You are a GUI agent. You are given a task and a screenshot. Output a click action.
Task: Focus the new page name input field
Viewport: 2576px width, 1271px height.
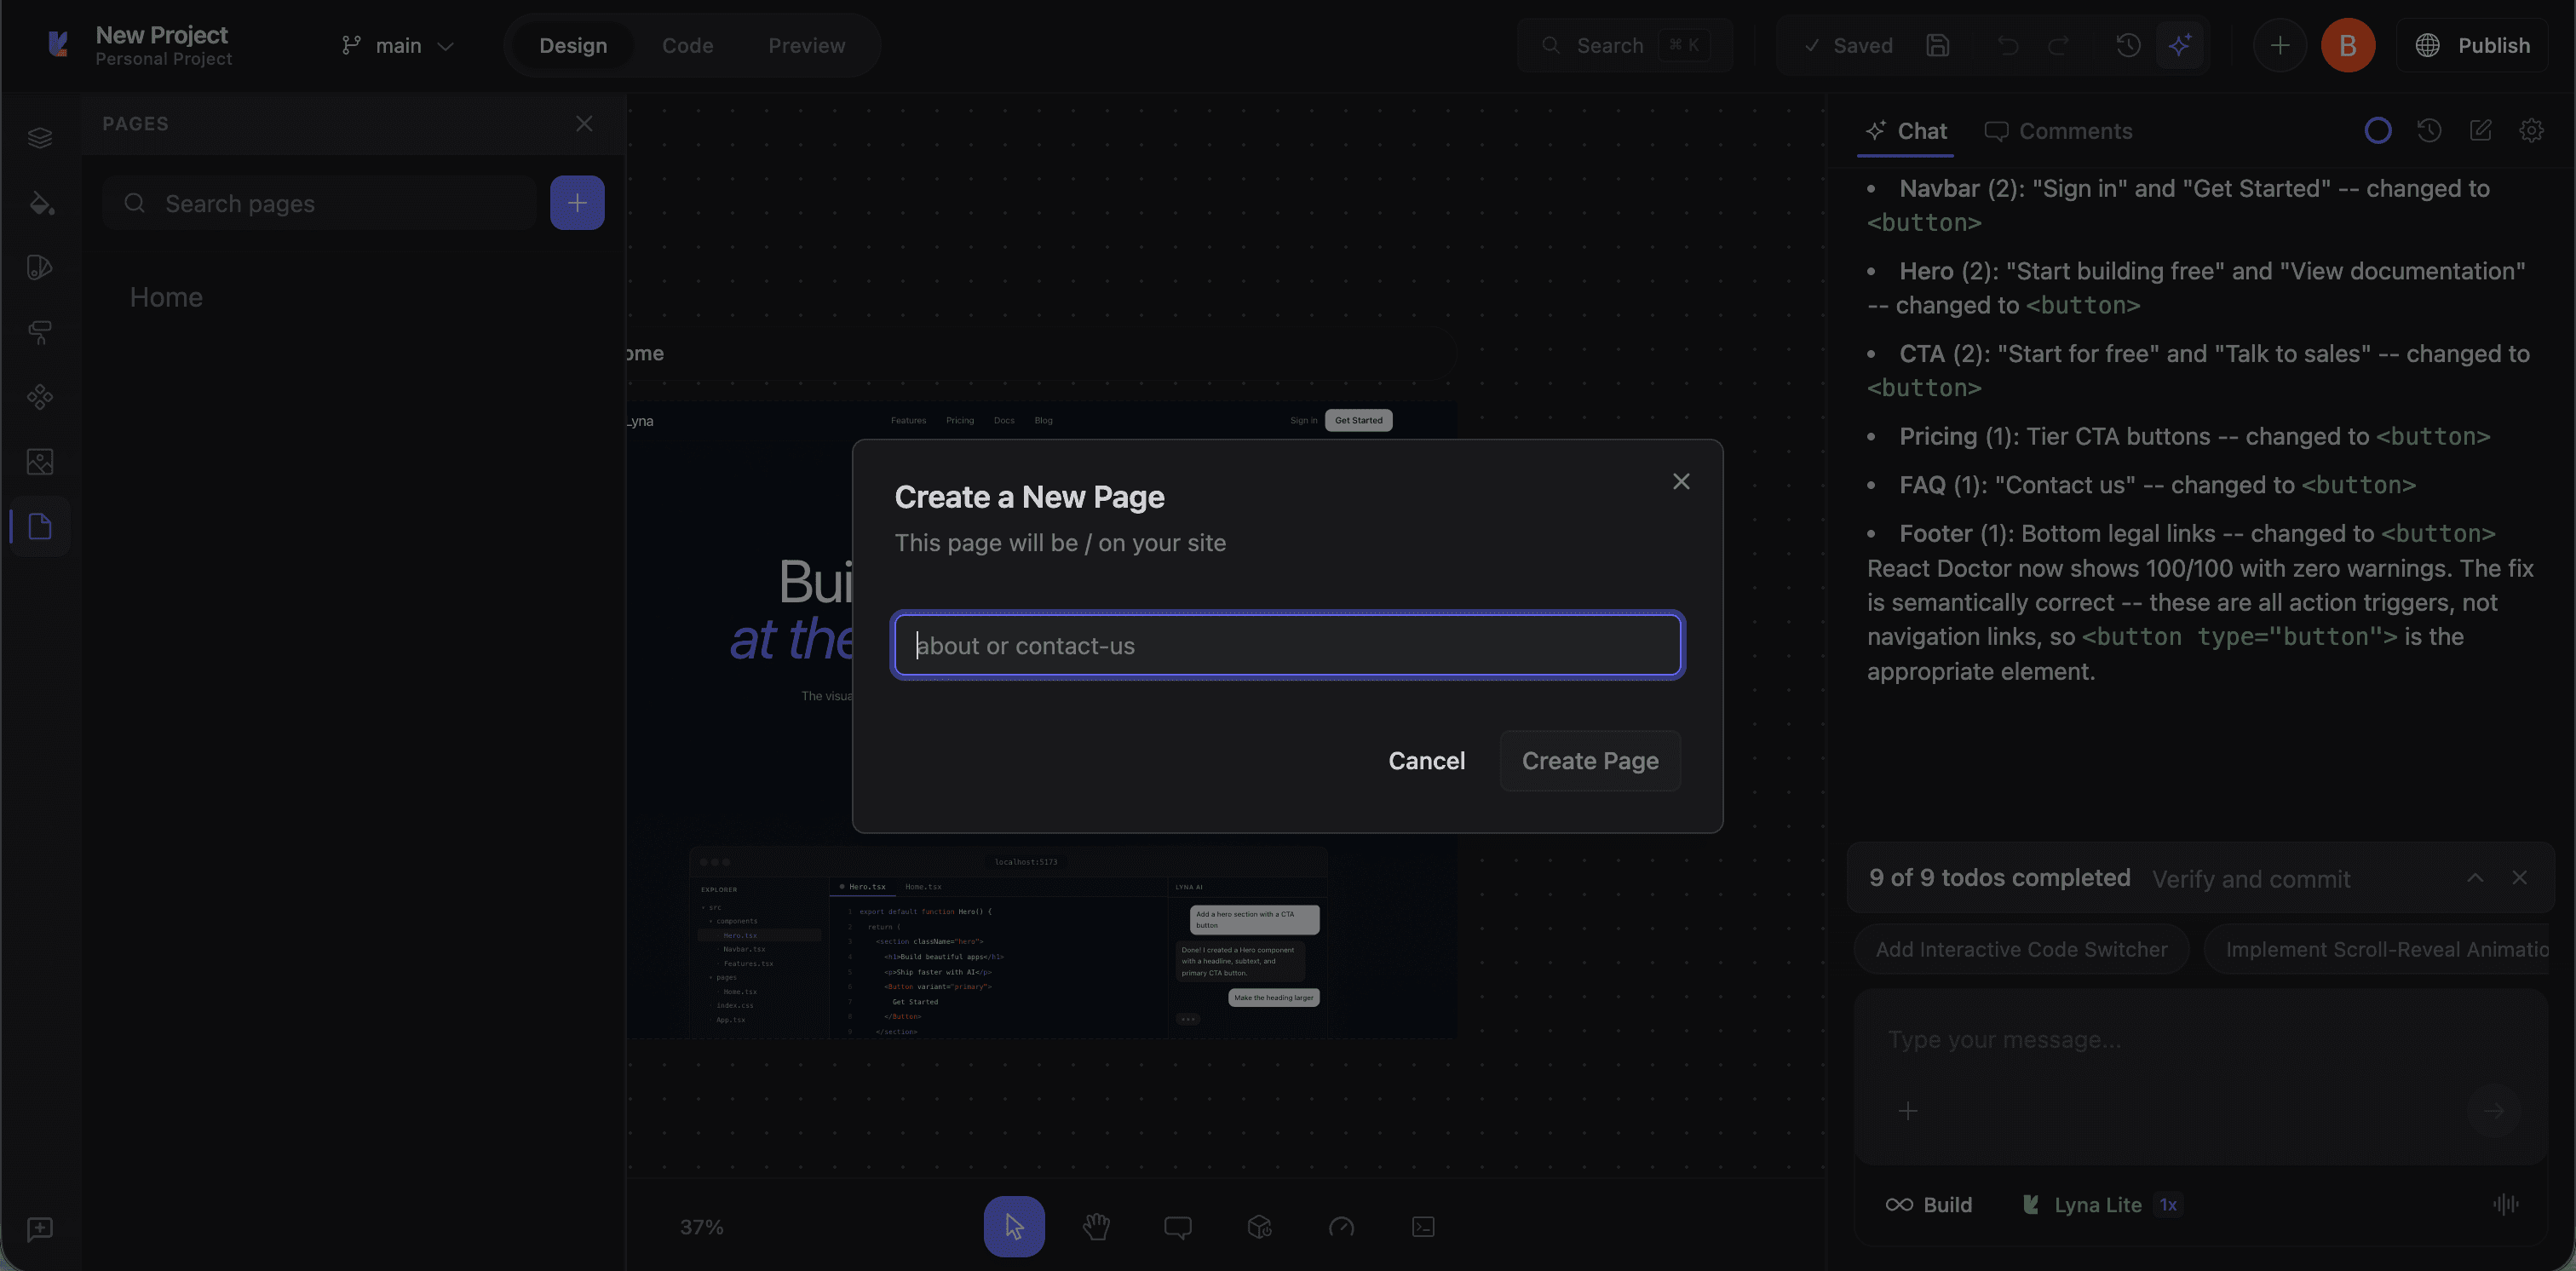[1287, 645]
